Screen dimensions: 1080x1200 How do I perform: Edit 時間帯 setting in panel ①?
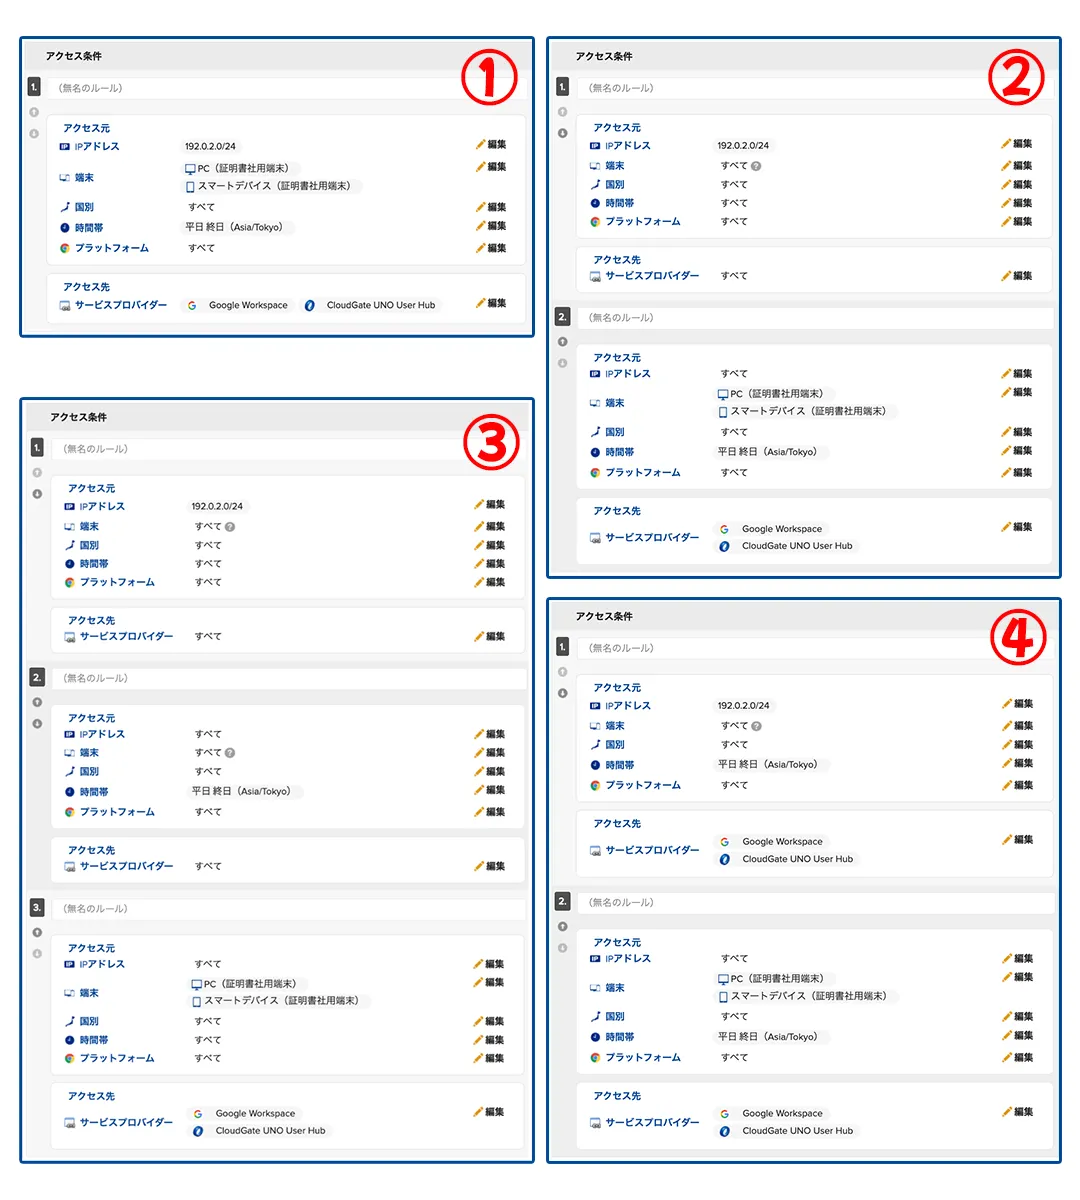[x=491, y=226]
